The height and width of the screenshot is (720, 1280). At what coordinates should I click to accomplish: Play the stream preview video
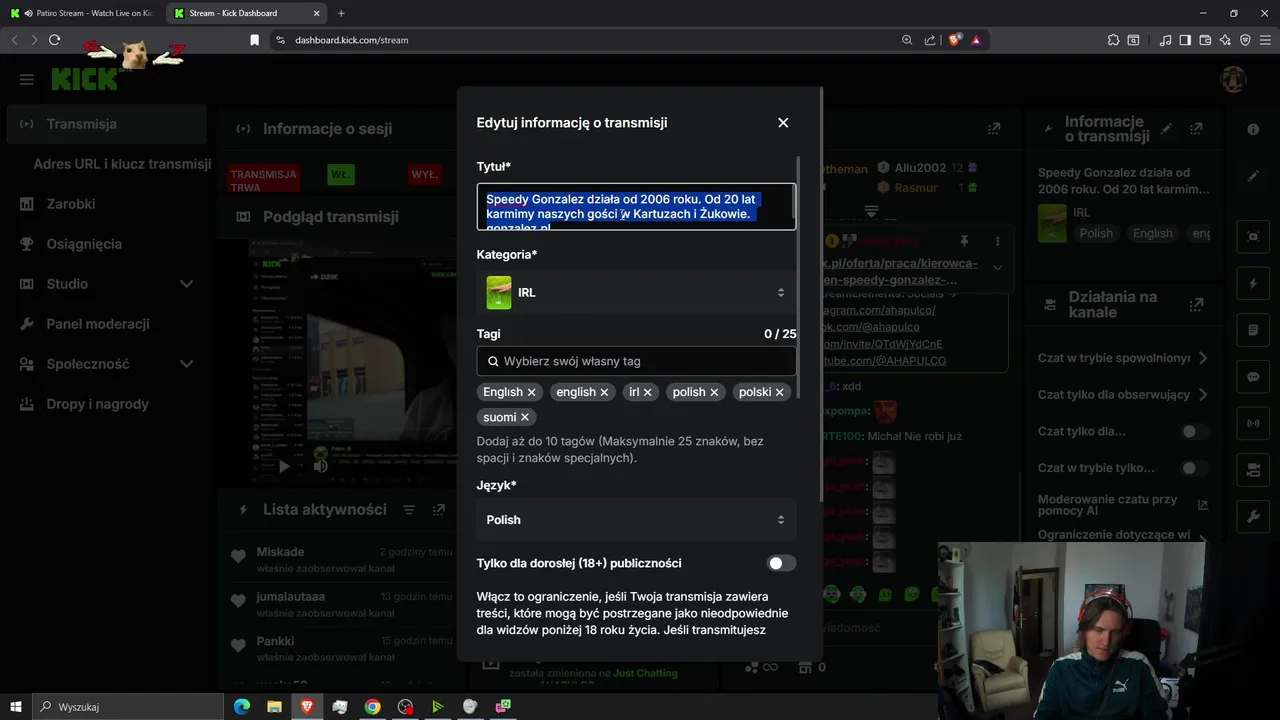pos(284,465)
